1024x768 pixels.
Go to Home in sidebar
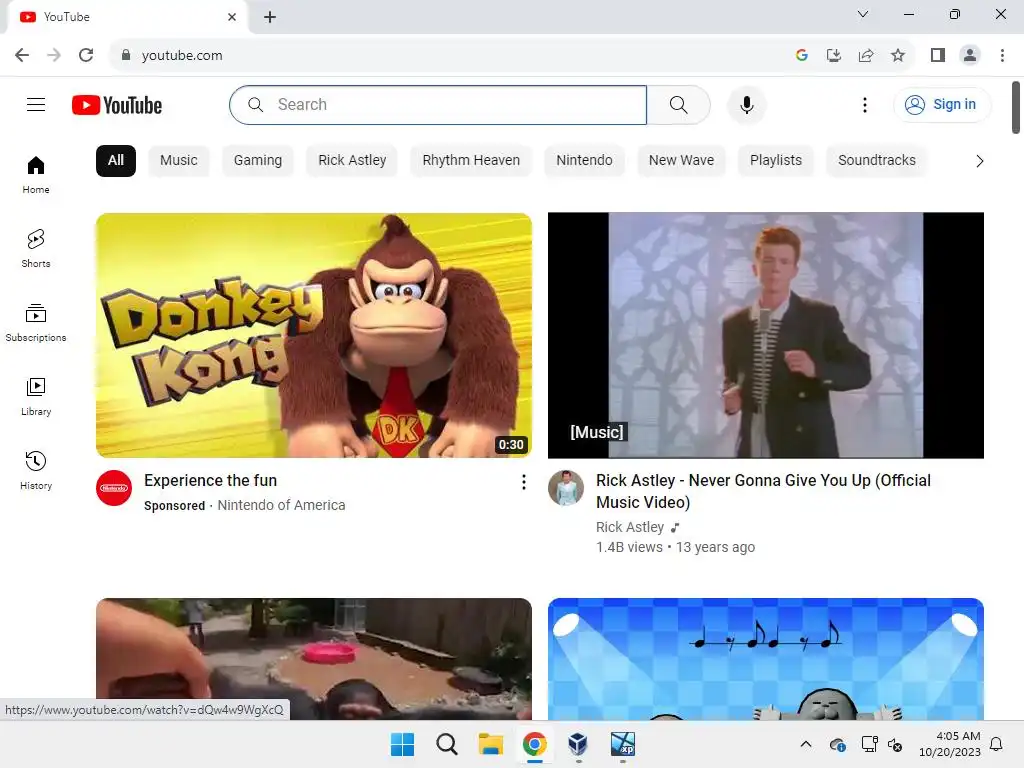click(x=36, y=175)
